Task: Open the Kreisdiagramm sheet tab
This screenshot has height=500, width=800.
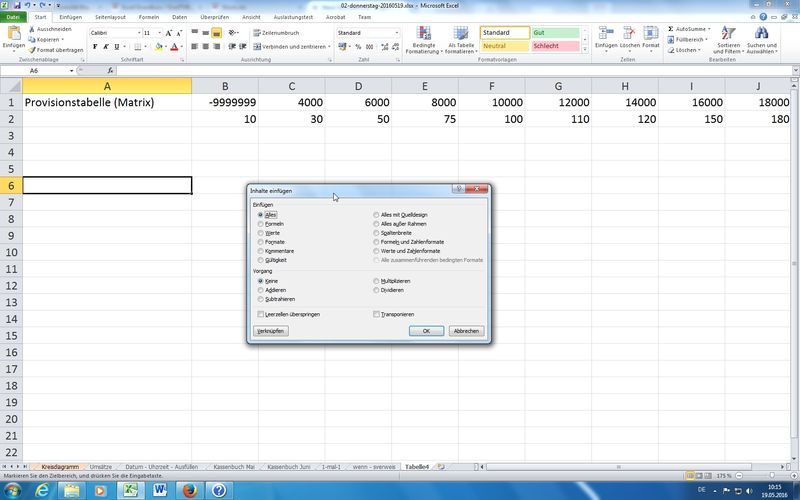Action: 58,467
